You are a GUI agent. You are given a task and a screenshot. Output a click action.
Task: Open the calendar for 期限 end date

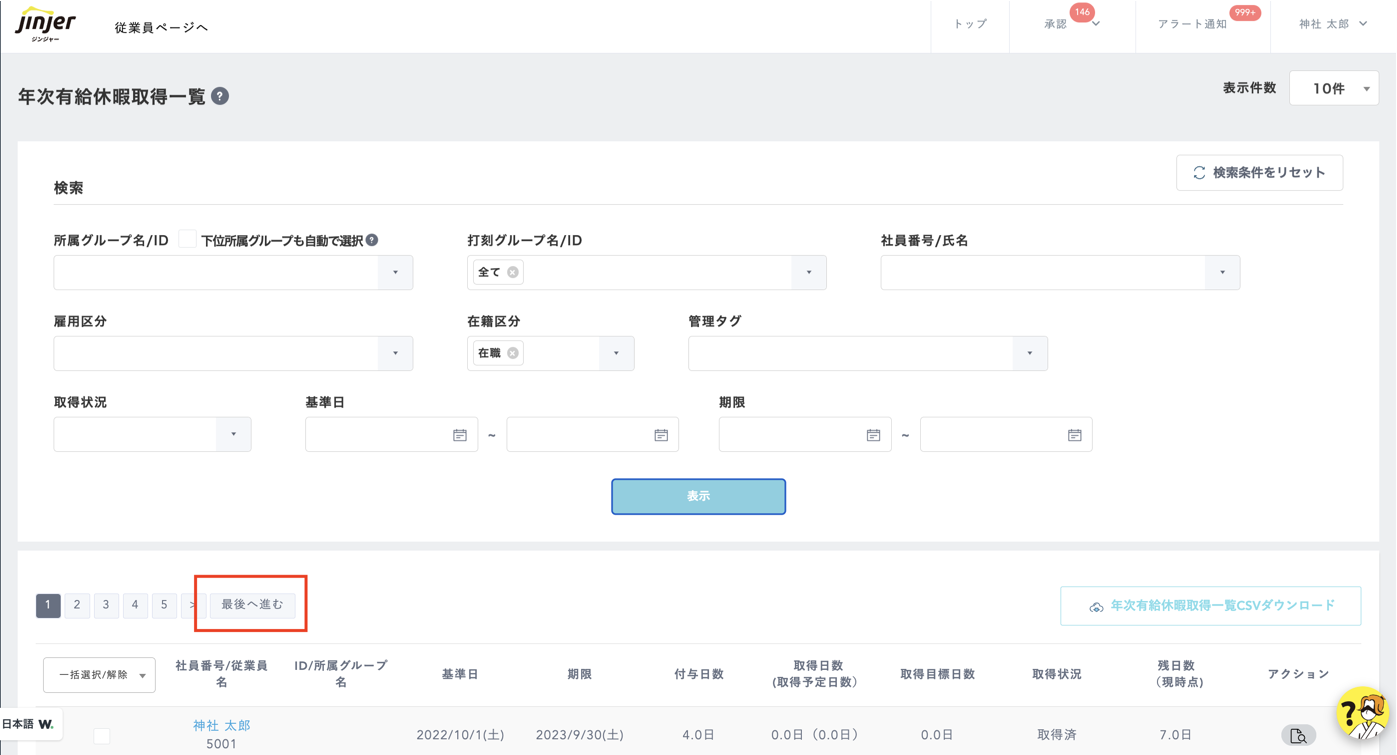pyautogui.click(x=1074, y=435)
